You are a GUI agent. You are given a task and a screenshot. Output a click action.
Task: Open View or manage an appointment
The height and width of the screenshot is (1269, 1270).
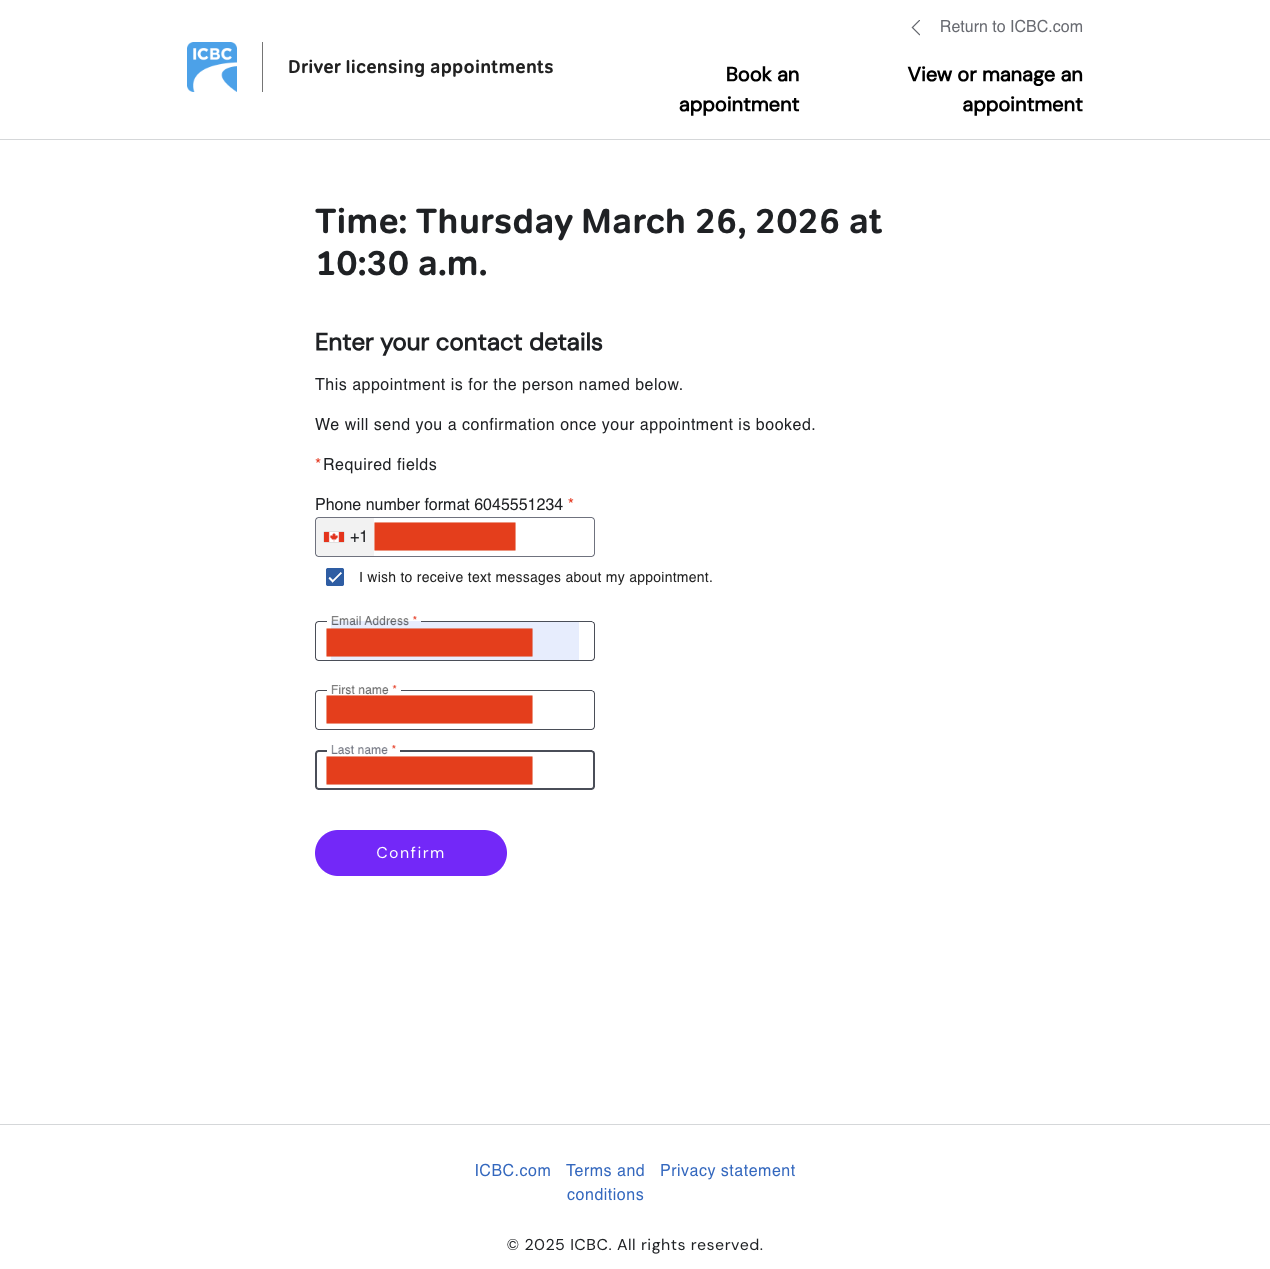pyautogui.click(x=995, y=89)
